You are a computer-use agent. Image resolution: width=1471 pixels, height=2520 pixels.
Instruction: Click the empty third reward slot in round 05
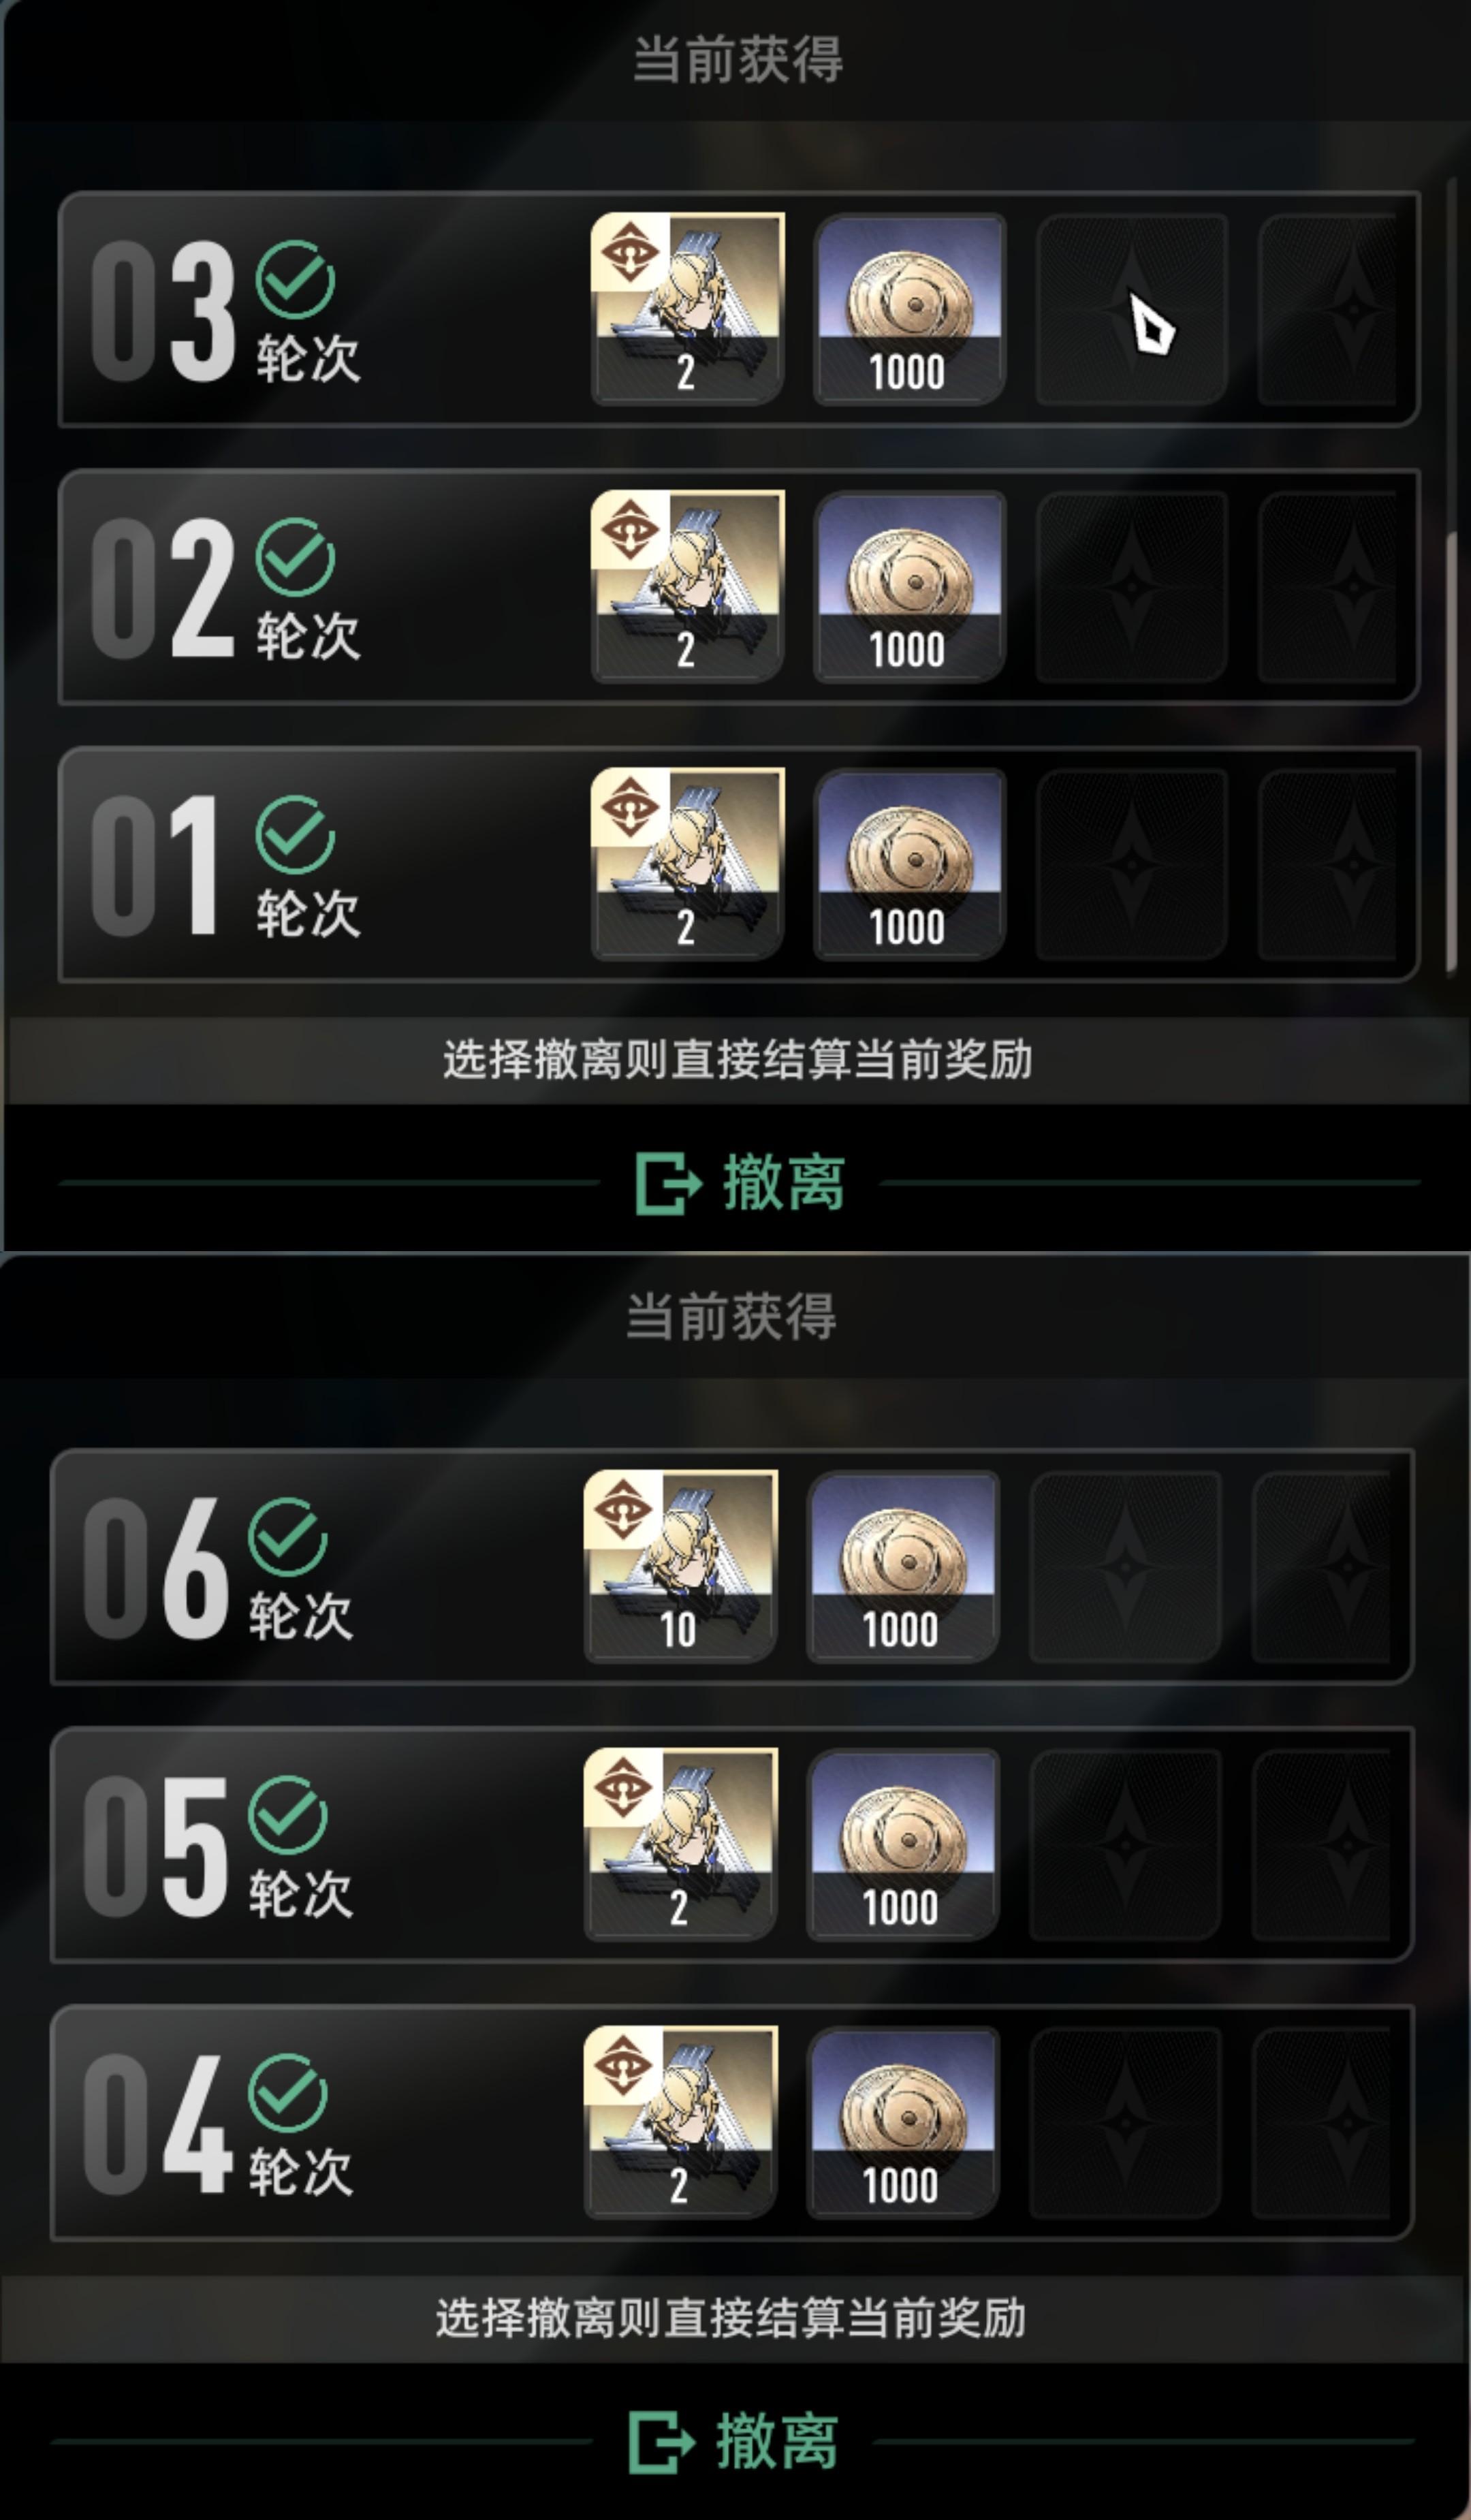1124,1845
